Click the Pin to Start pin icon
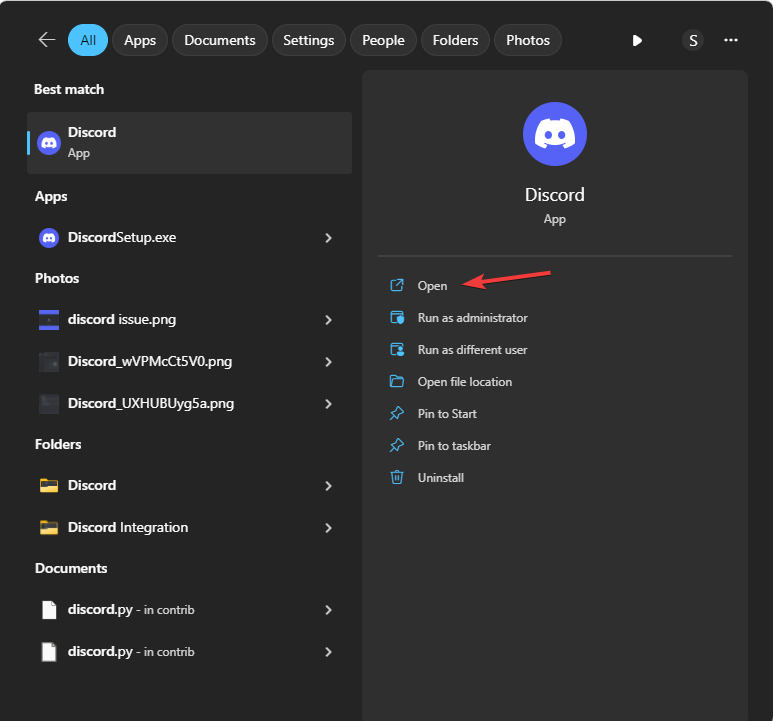This screenshot has width=773, height=721. point(397,413)
